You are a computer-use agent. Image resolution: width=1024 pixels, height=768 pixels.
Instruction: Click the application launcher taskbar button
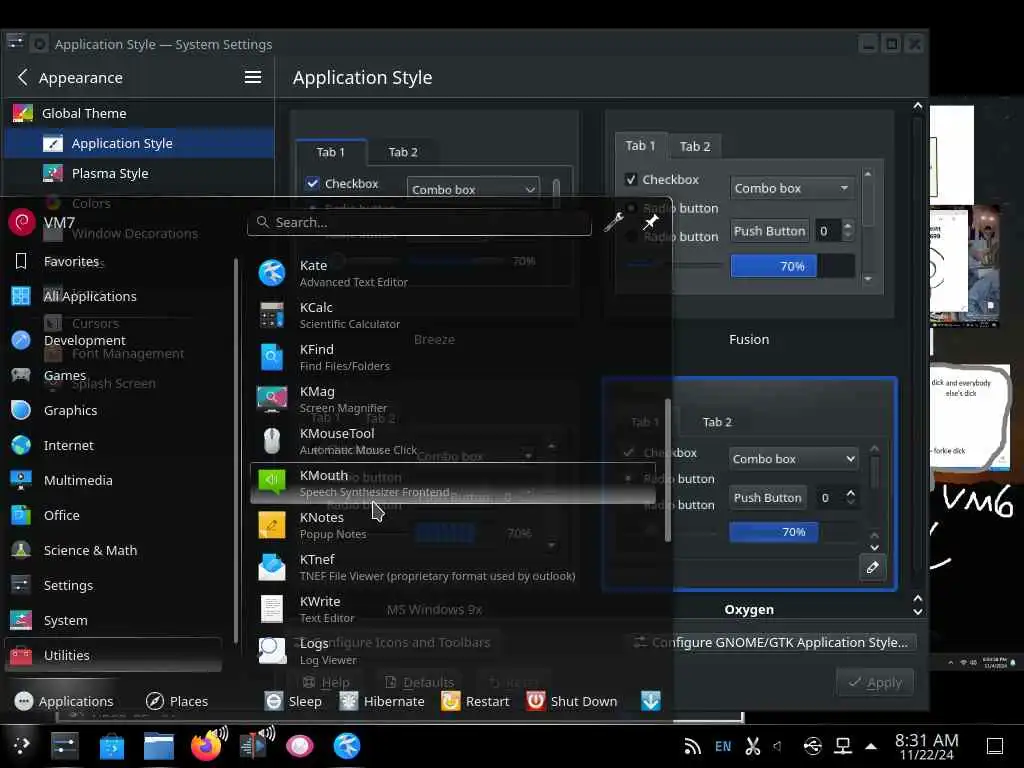[x=21, y=746]
